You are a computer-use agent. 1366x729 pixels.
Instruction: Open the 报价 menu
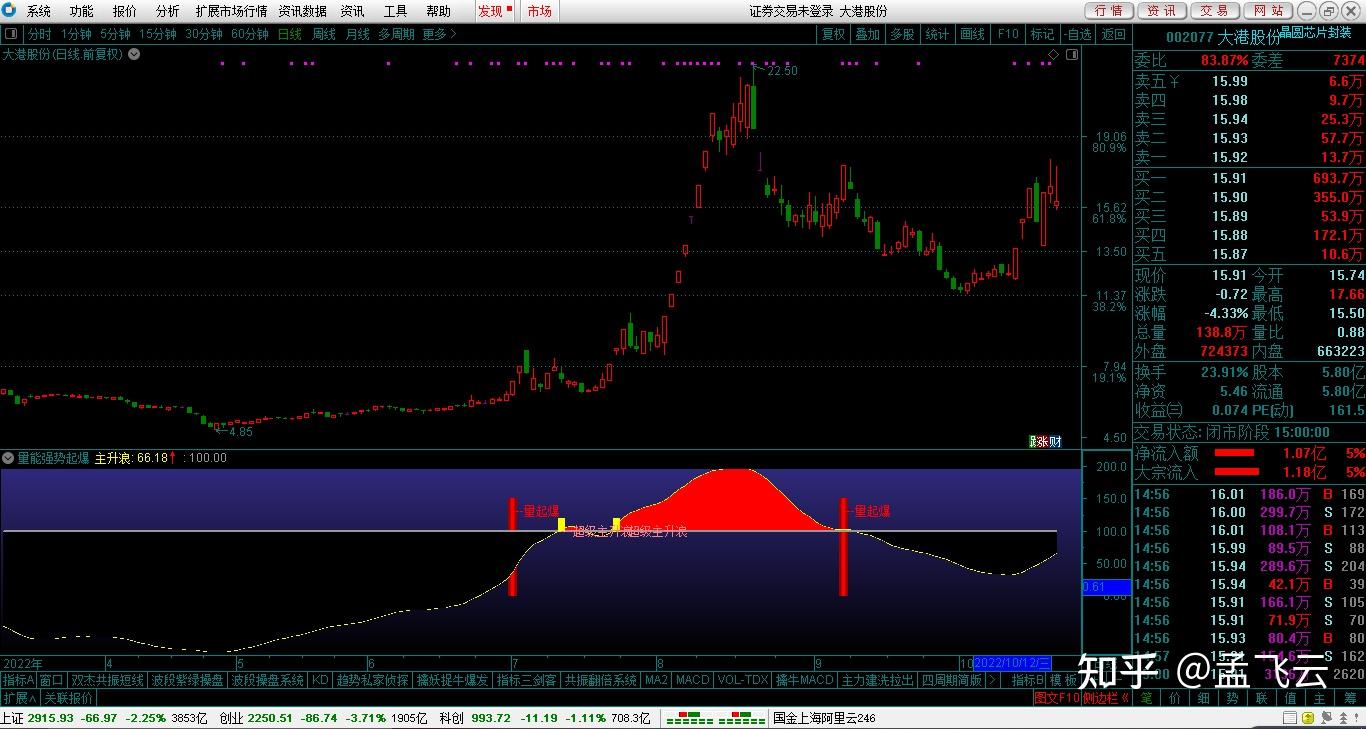pos(125,11)
